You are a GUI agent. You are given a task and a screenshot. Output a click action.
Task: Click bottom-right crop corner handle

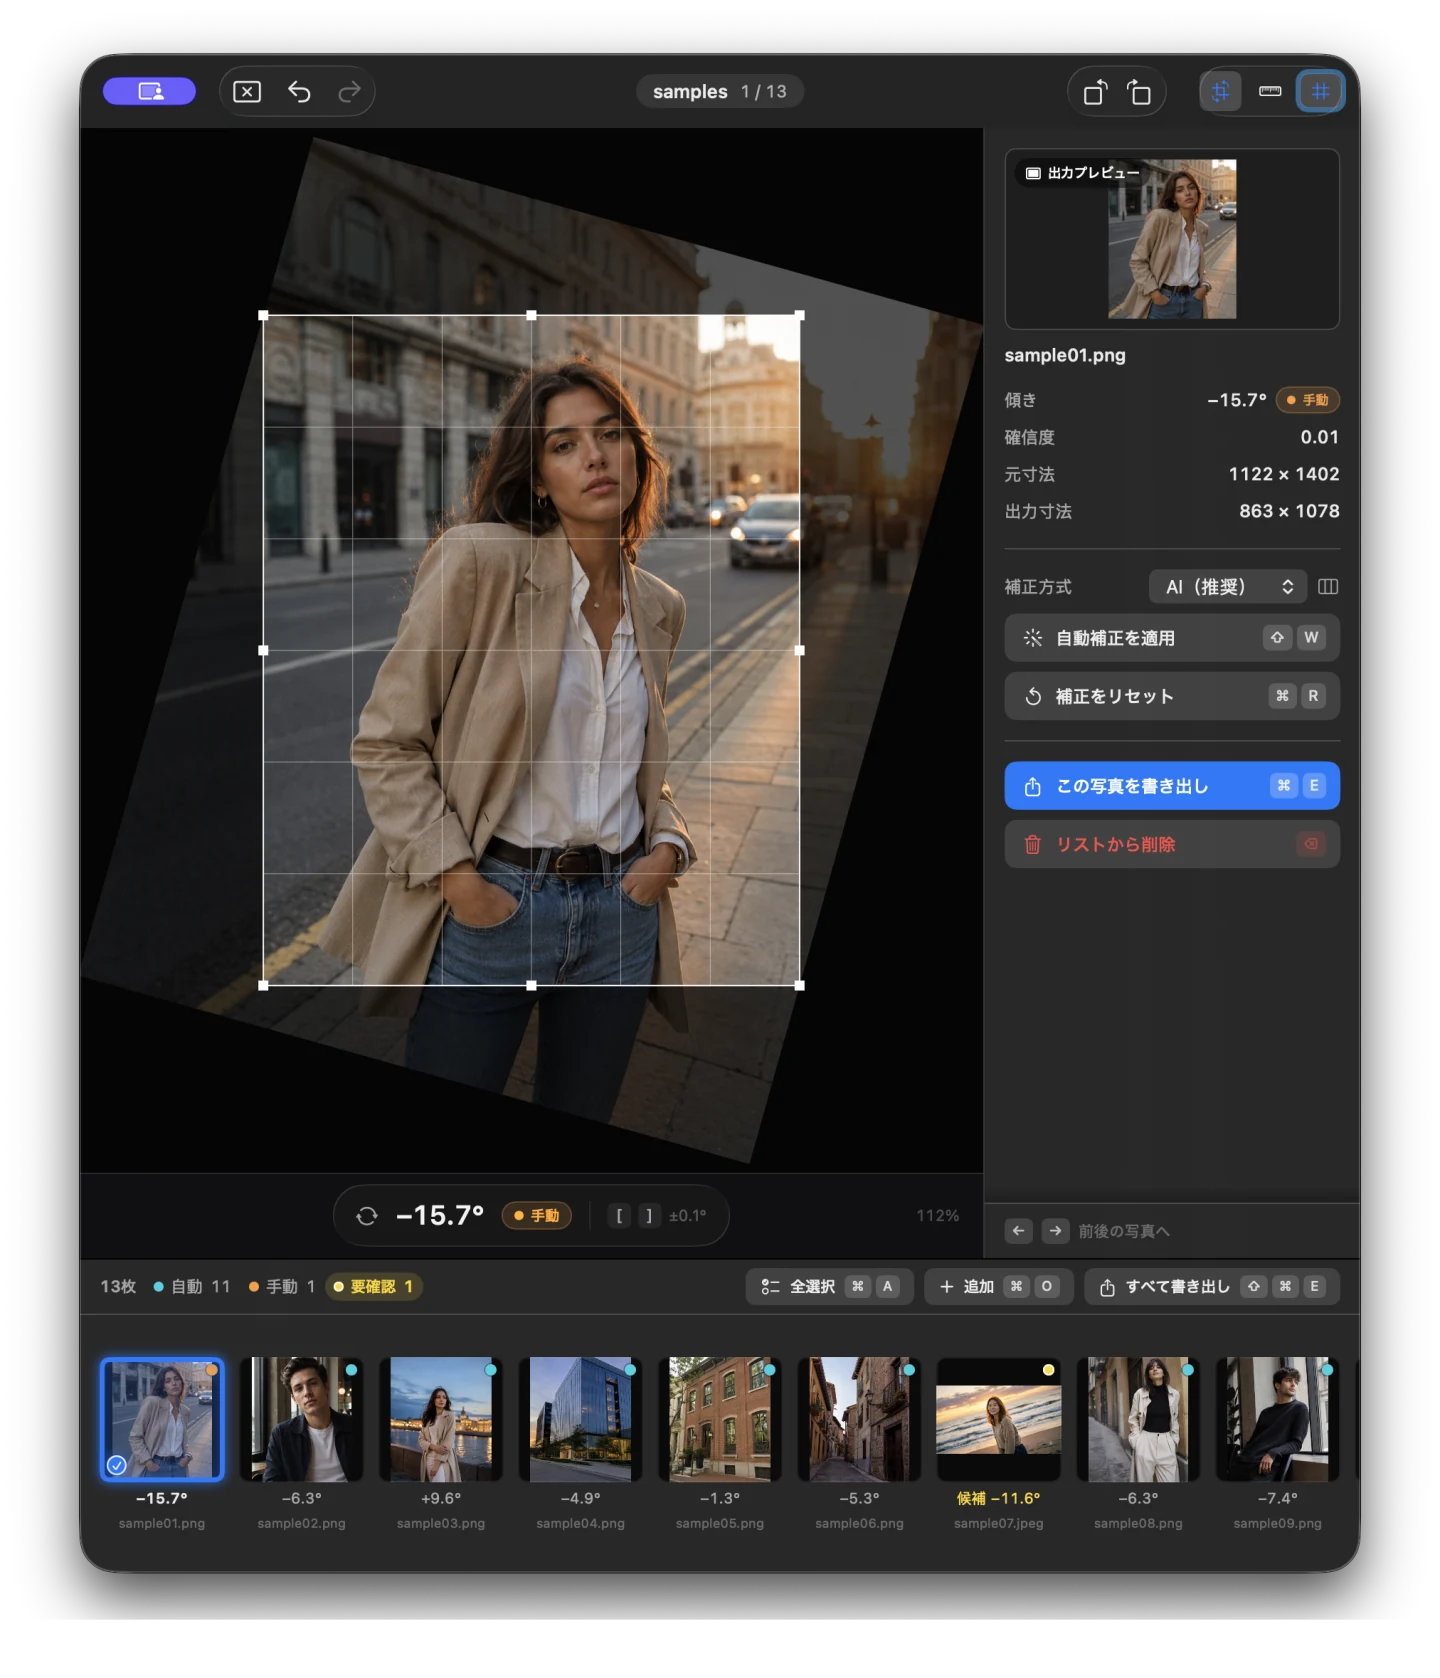[x=799, y=985]
